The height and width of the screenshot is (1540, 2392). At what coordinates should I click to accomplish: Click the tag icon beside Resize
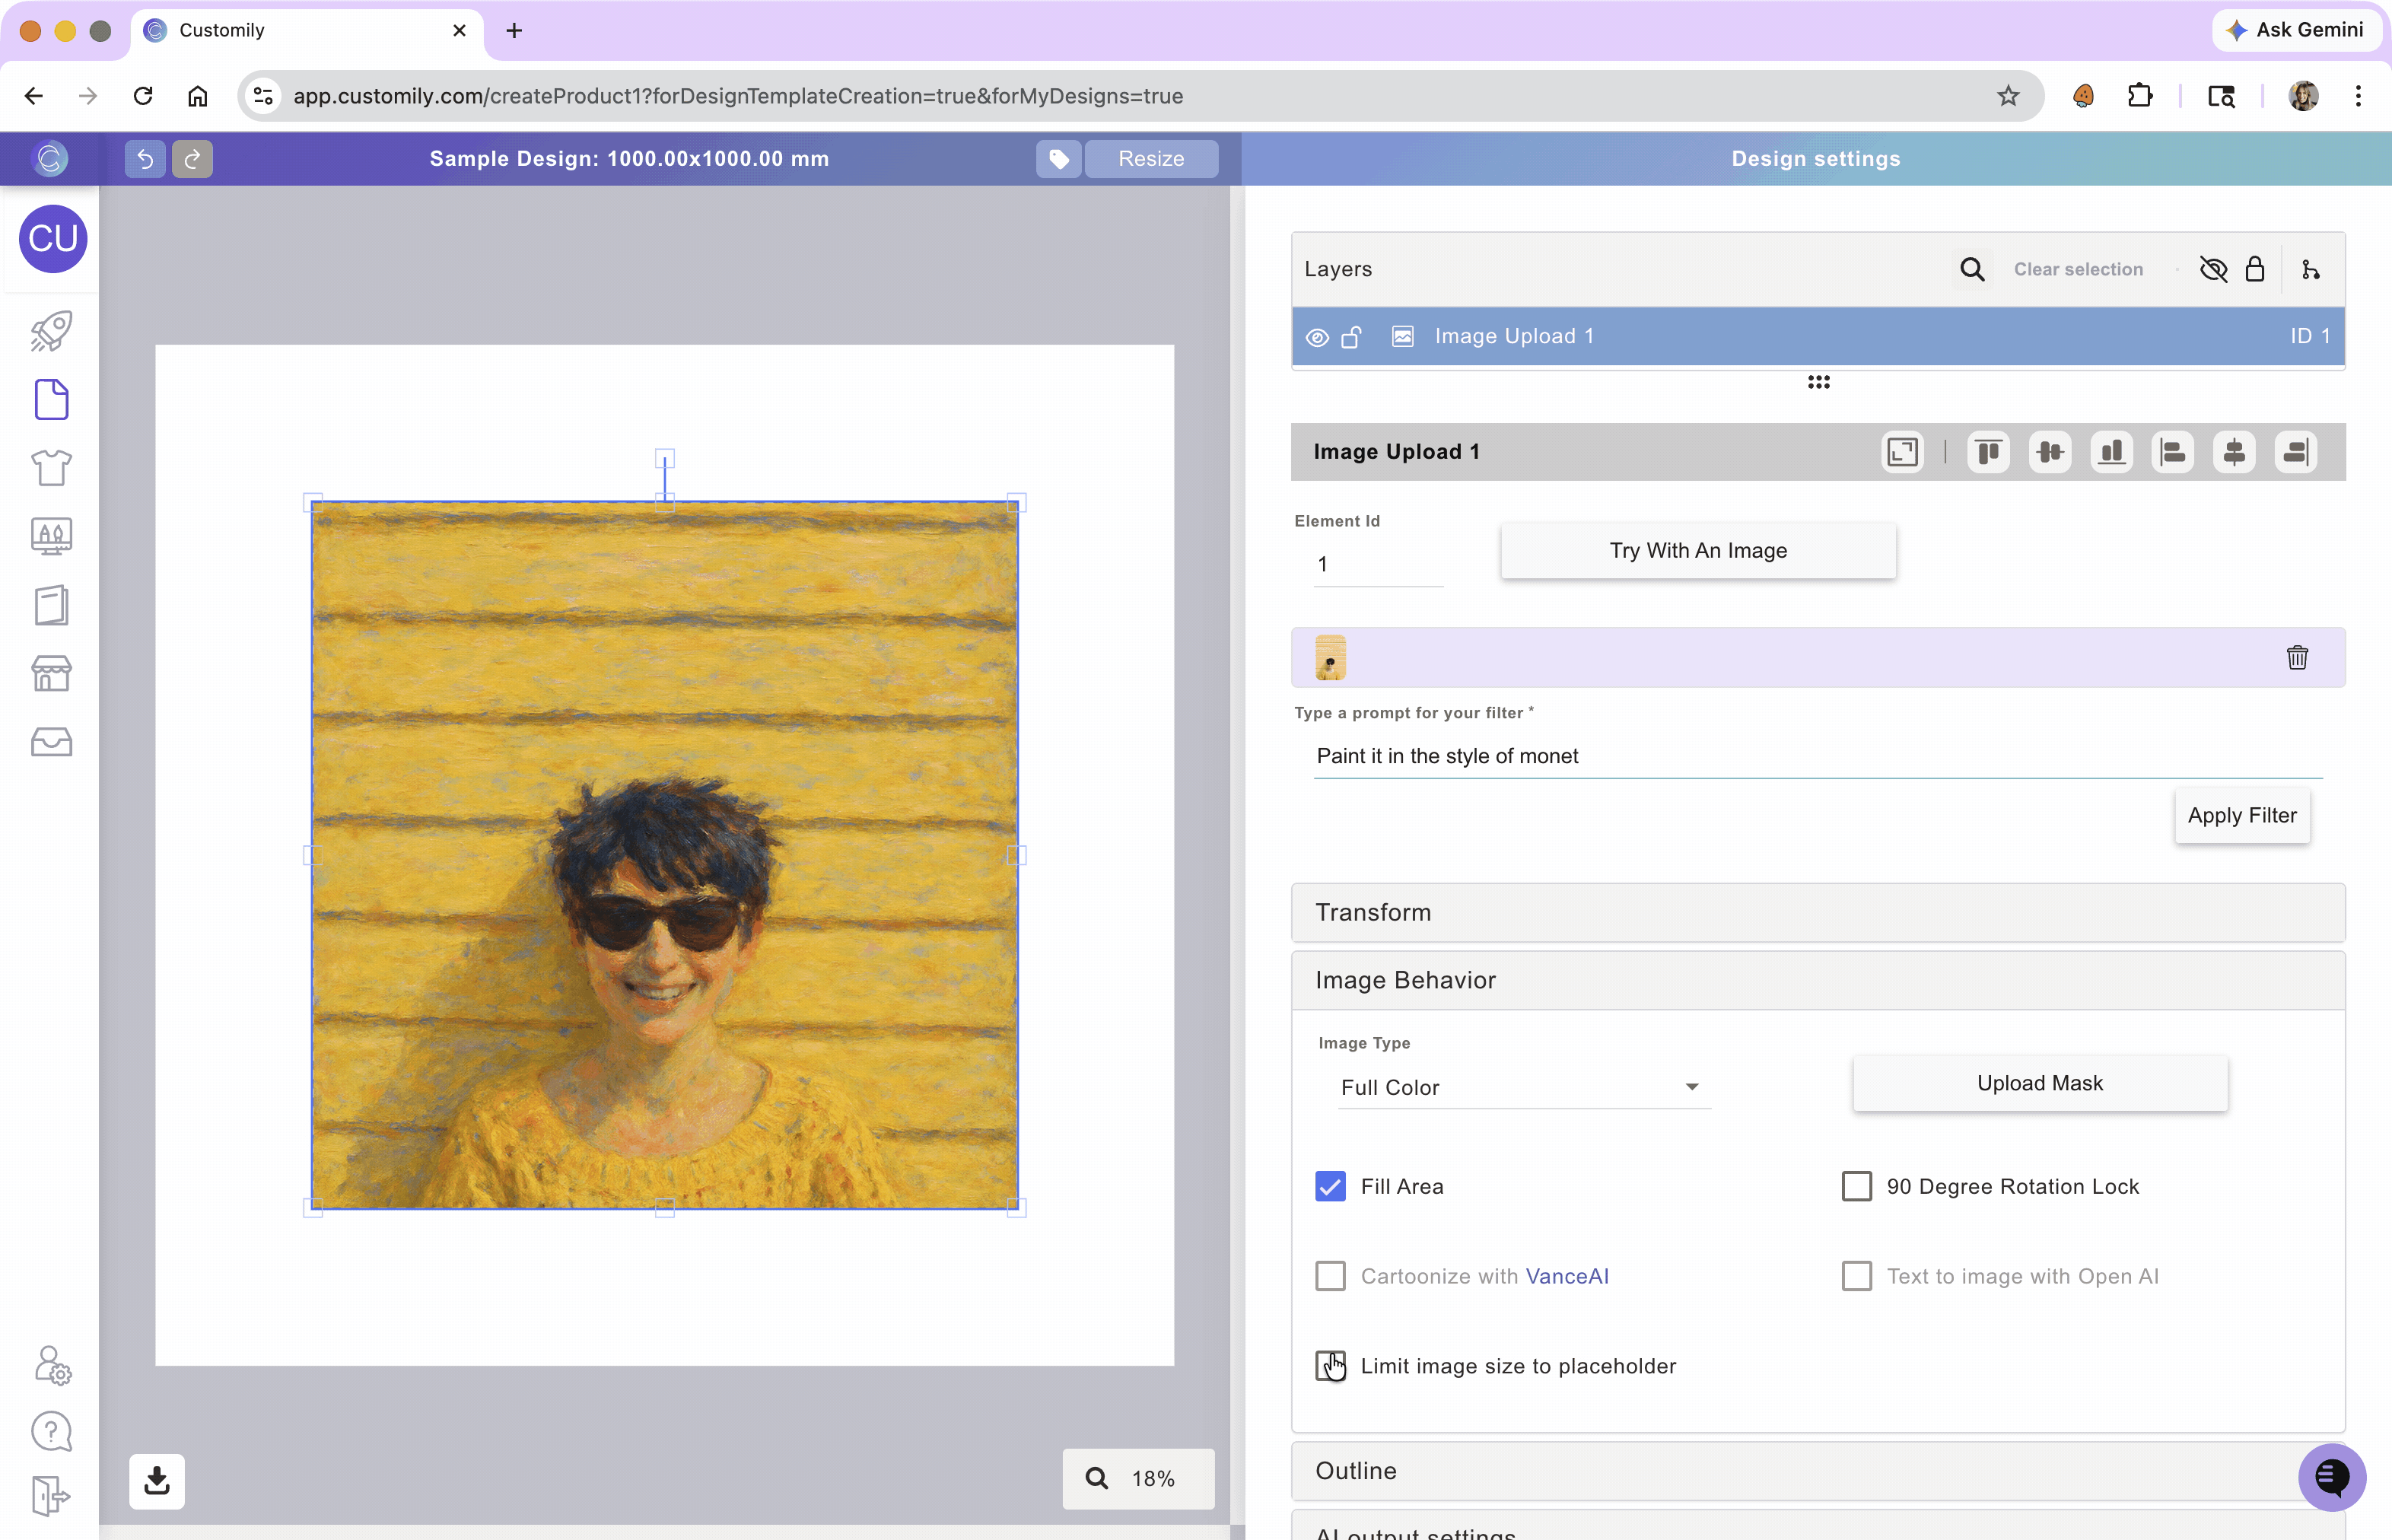[1058, 159]
